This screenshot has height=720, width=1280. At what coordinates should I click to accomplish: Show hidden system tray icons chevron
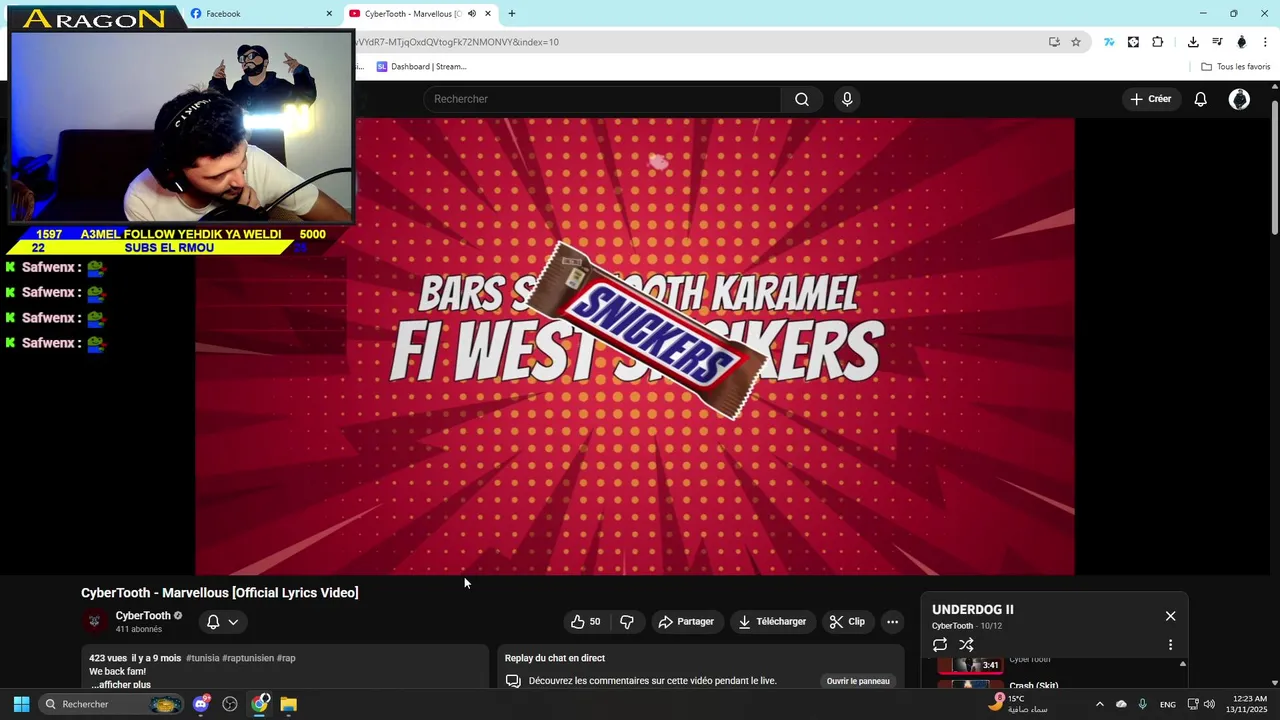[1099, 704]
